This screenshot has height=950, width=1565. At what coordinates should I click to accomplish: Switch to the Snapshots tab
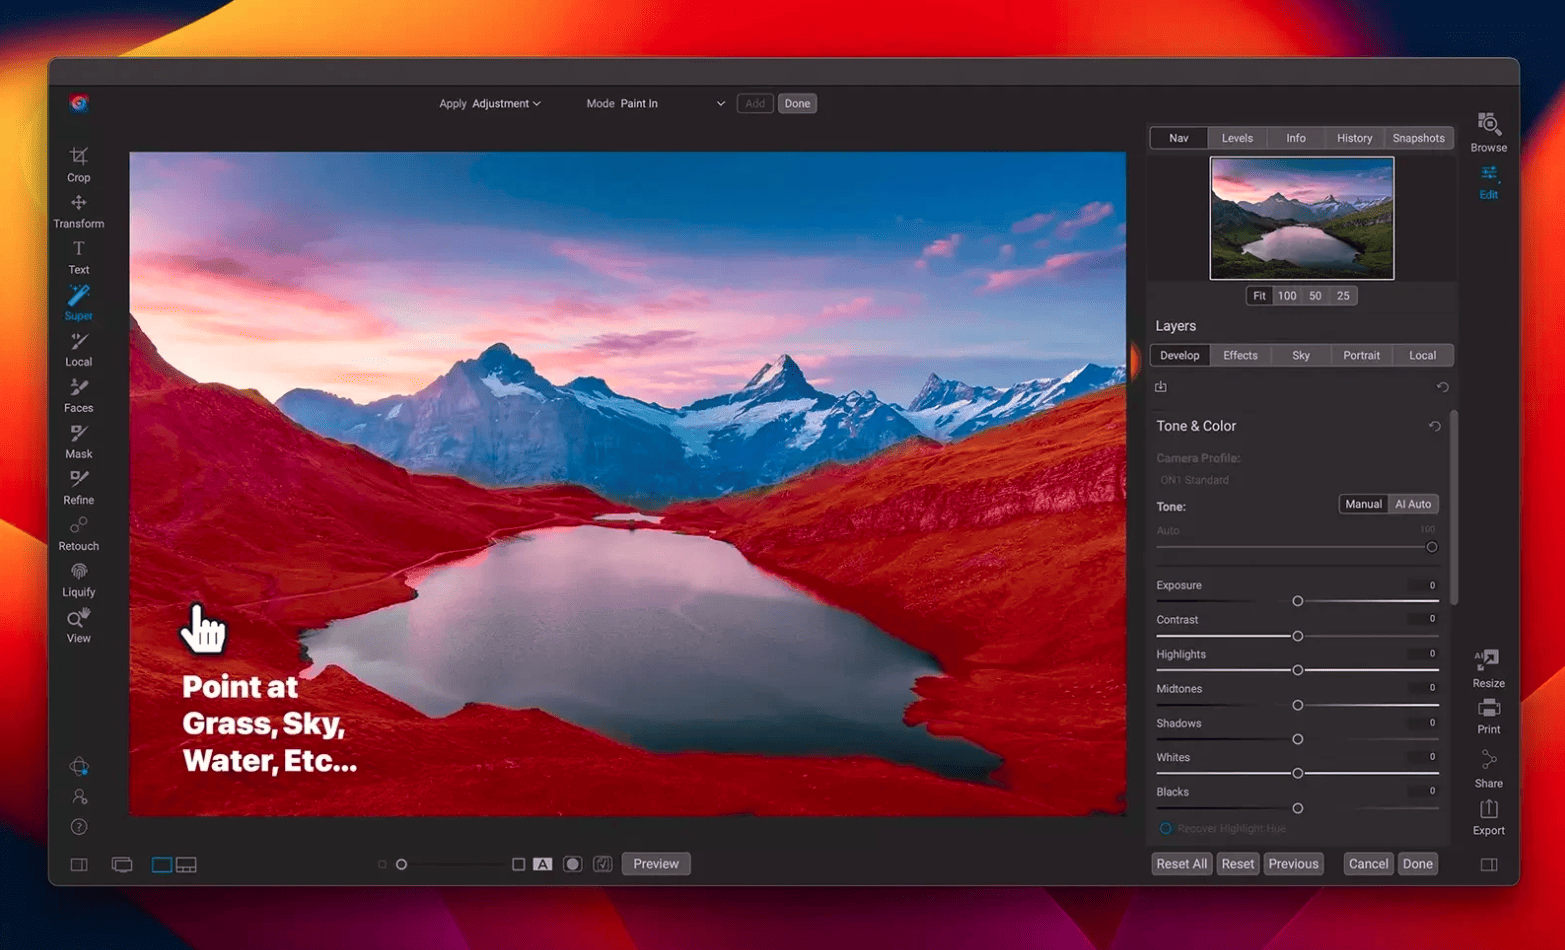click(1418, 138)
